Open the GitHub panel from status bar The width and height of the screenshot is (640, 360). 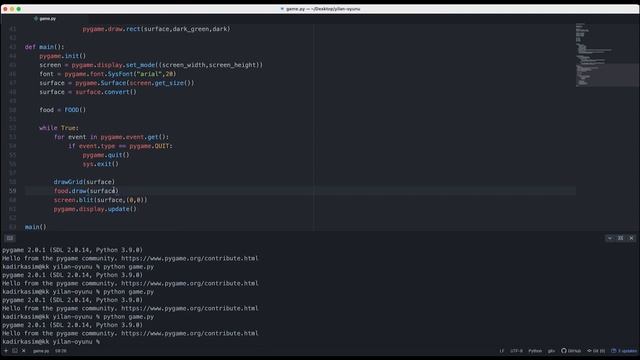571,351
